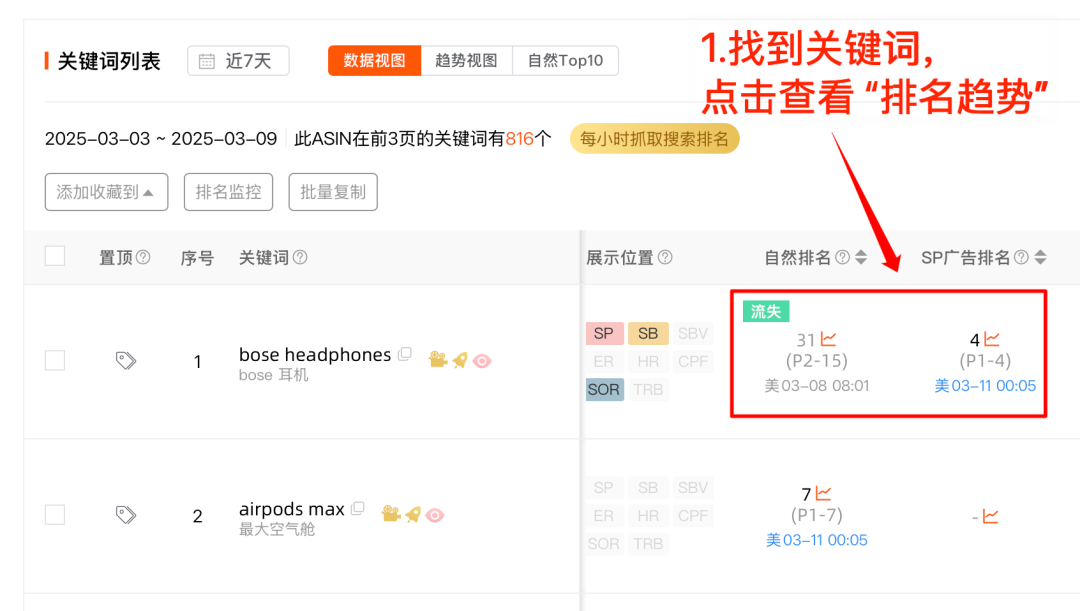Tick the checkbox for airpods max row
1080x611 pixels.
(x=55, y=515)
